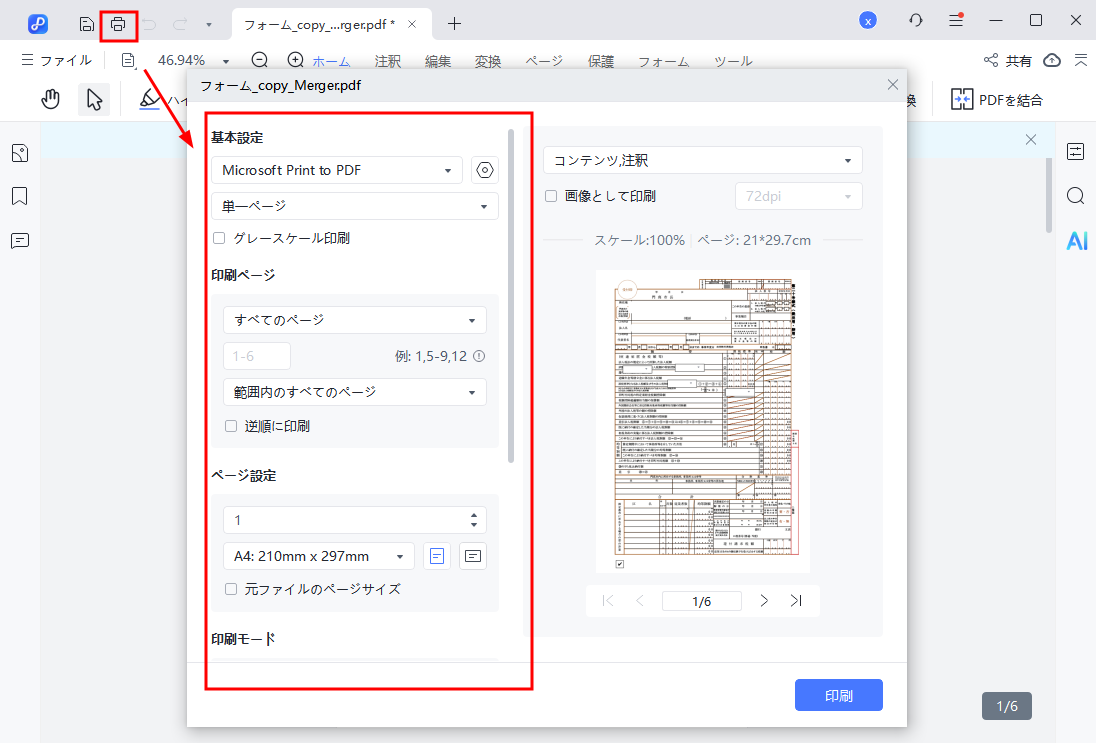Open the search panel on the right sidebar

point(1075,196)
